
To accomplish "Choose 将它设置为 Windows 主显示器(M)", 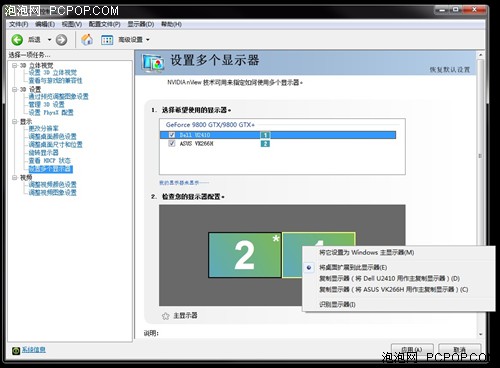I will click(x=367, y=253).
